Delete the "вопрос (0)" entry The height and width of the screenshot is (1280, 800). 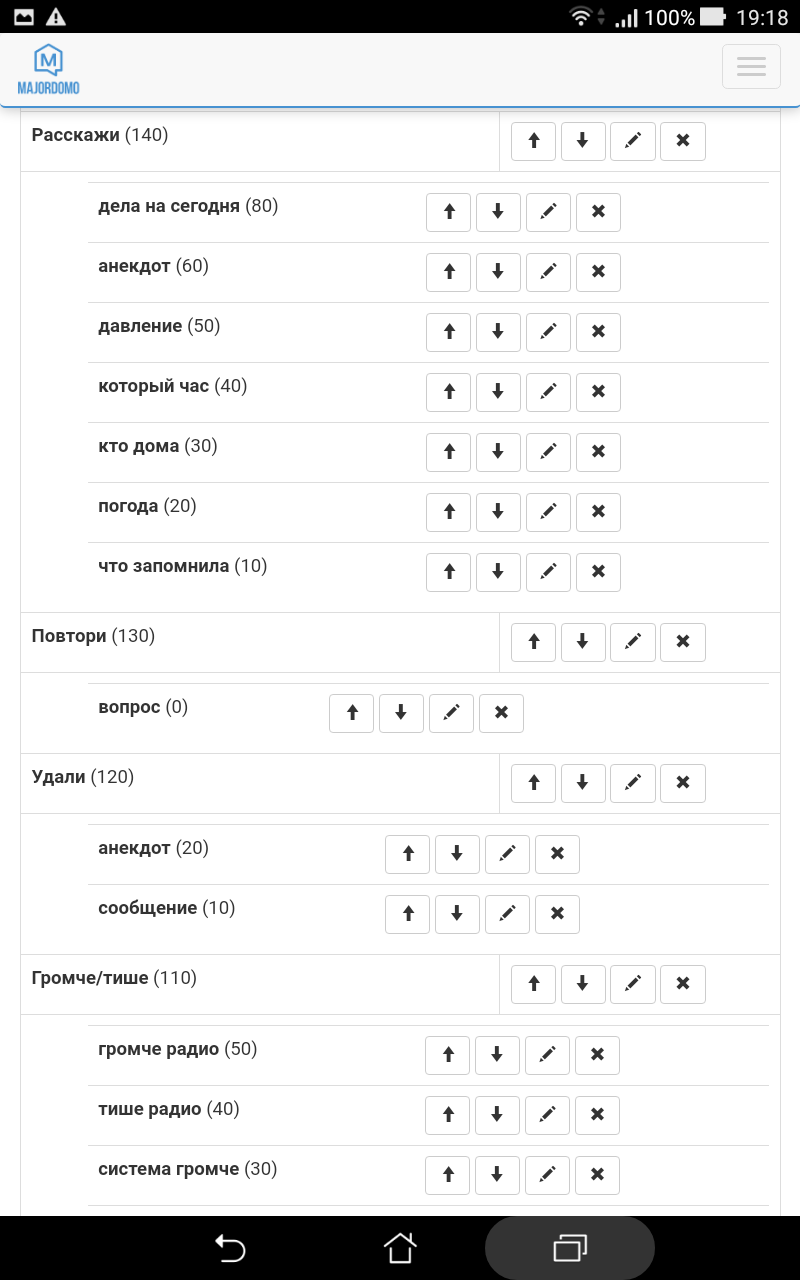[501, 713]
